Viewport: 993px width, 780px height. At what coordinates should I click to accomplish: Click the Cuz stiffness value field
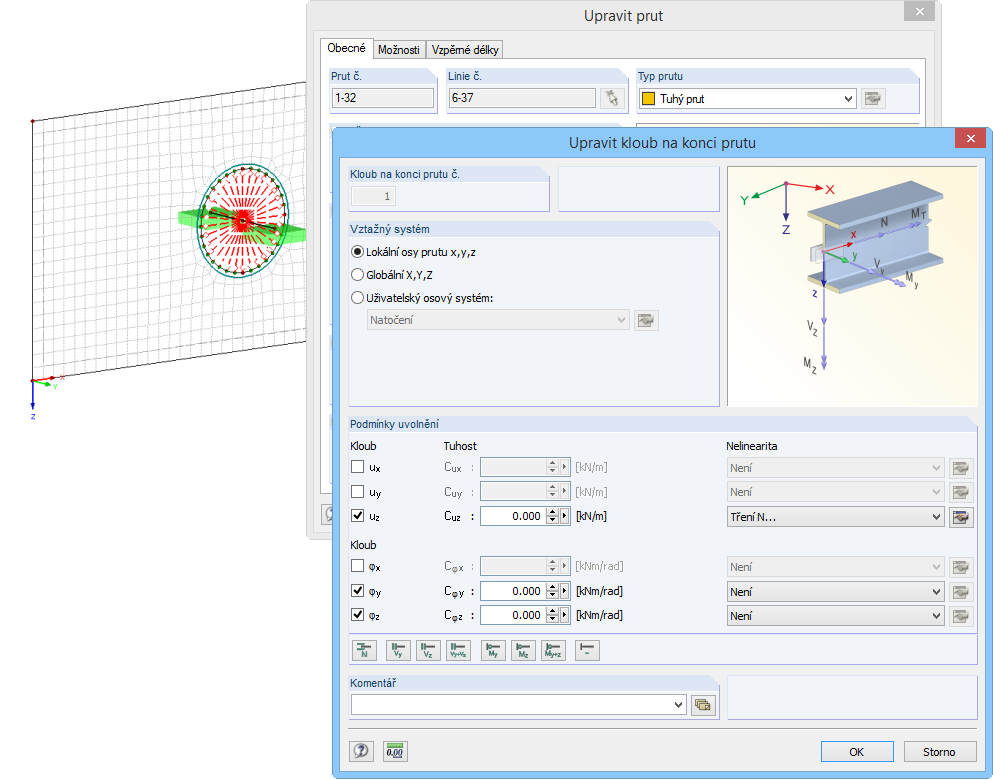(514, 517)
